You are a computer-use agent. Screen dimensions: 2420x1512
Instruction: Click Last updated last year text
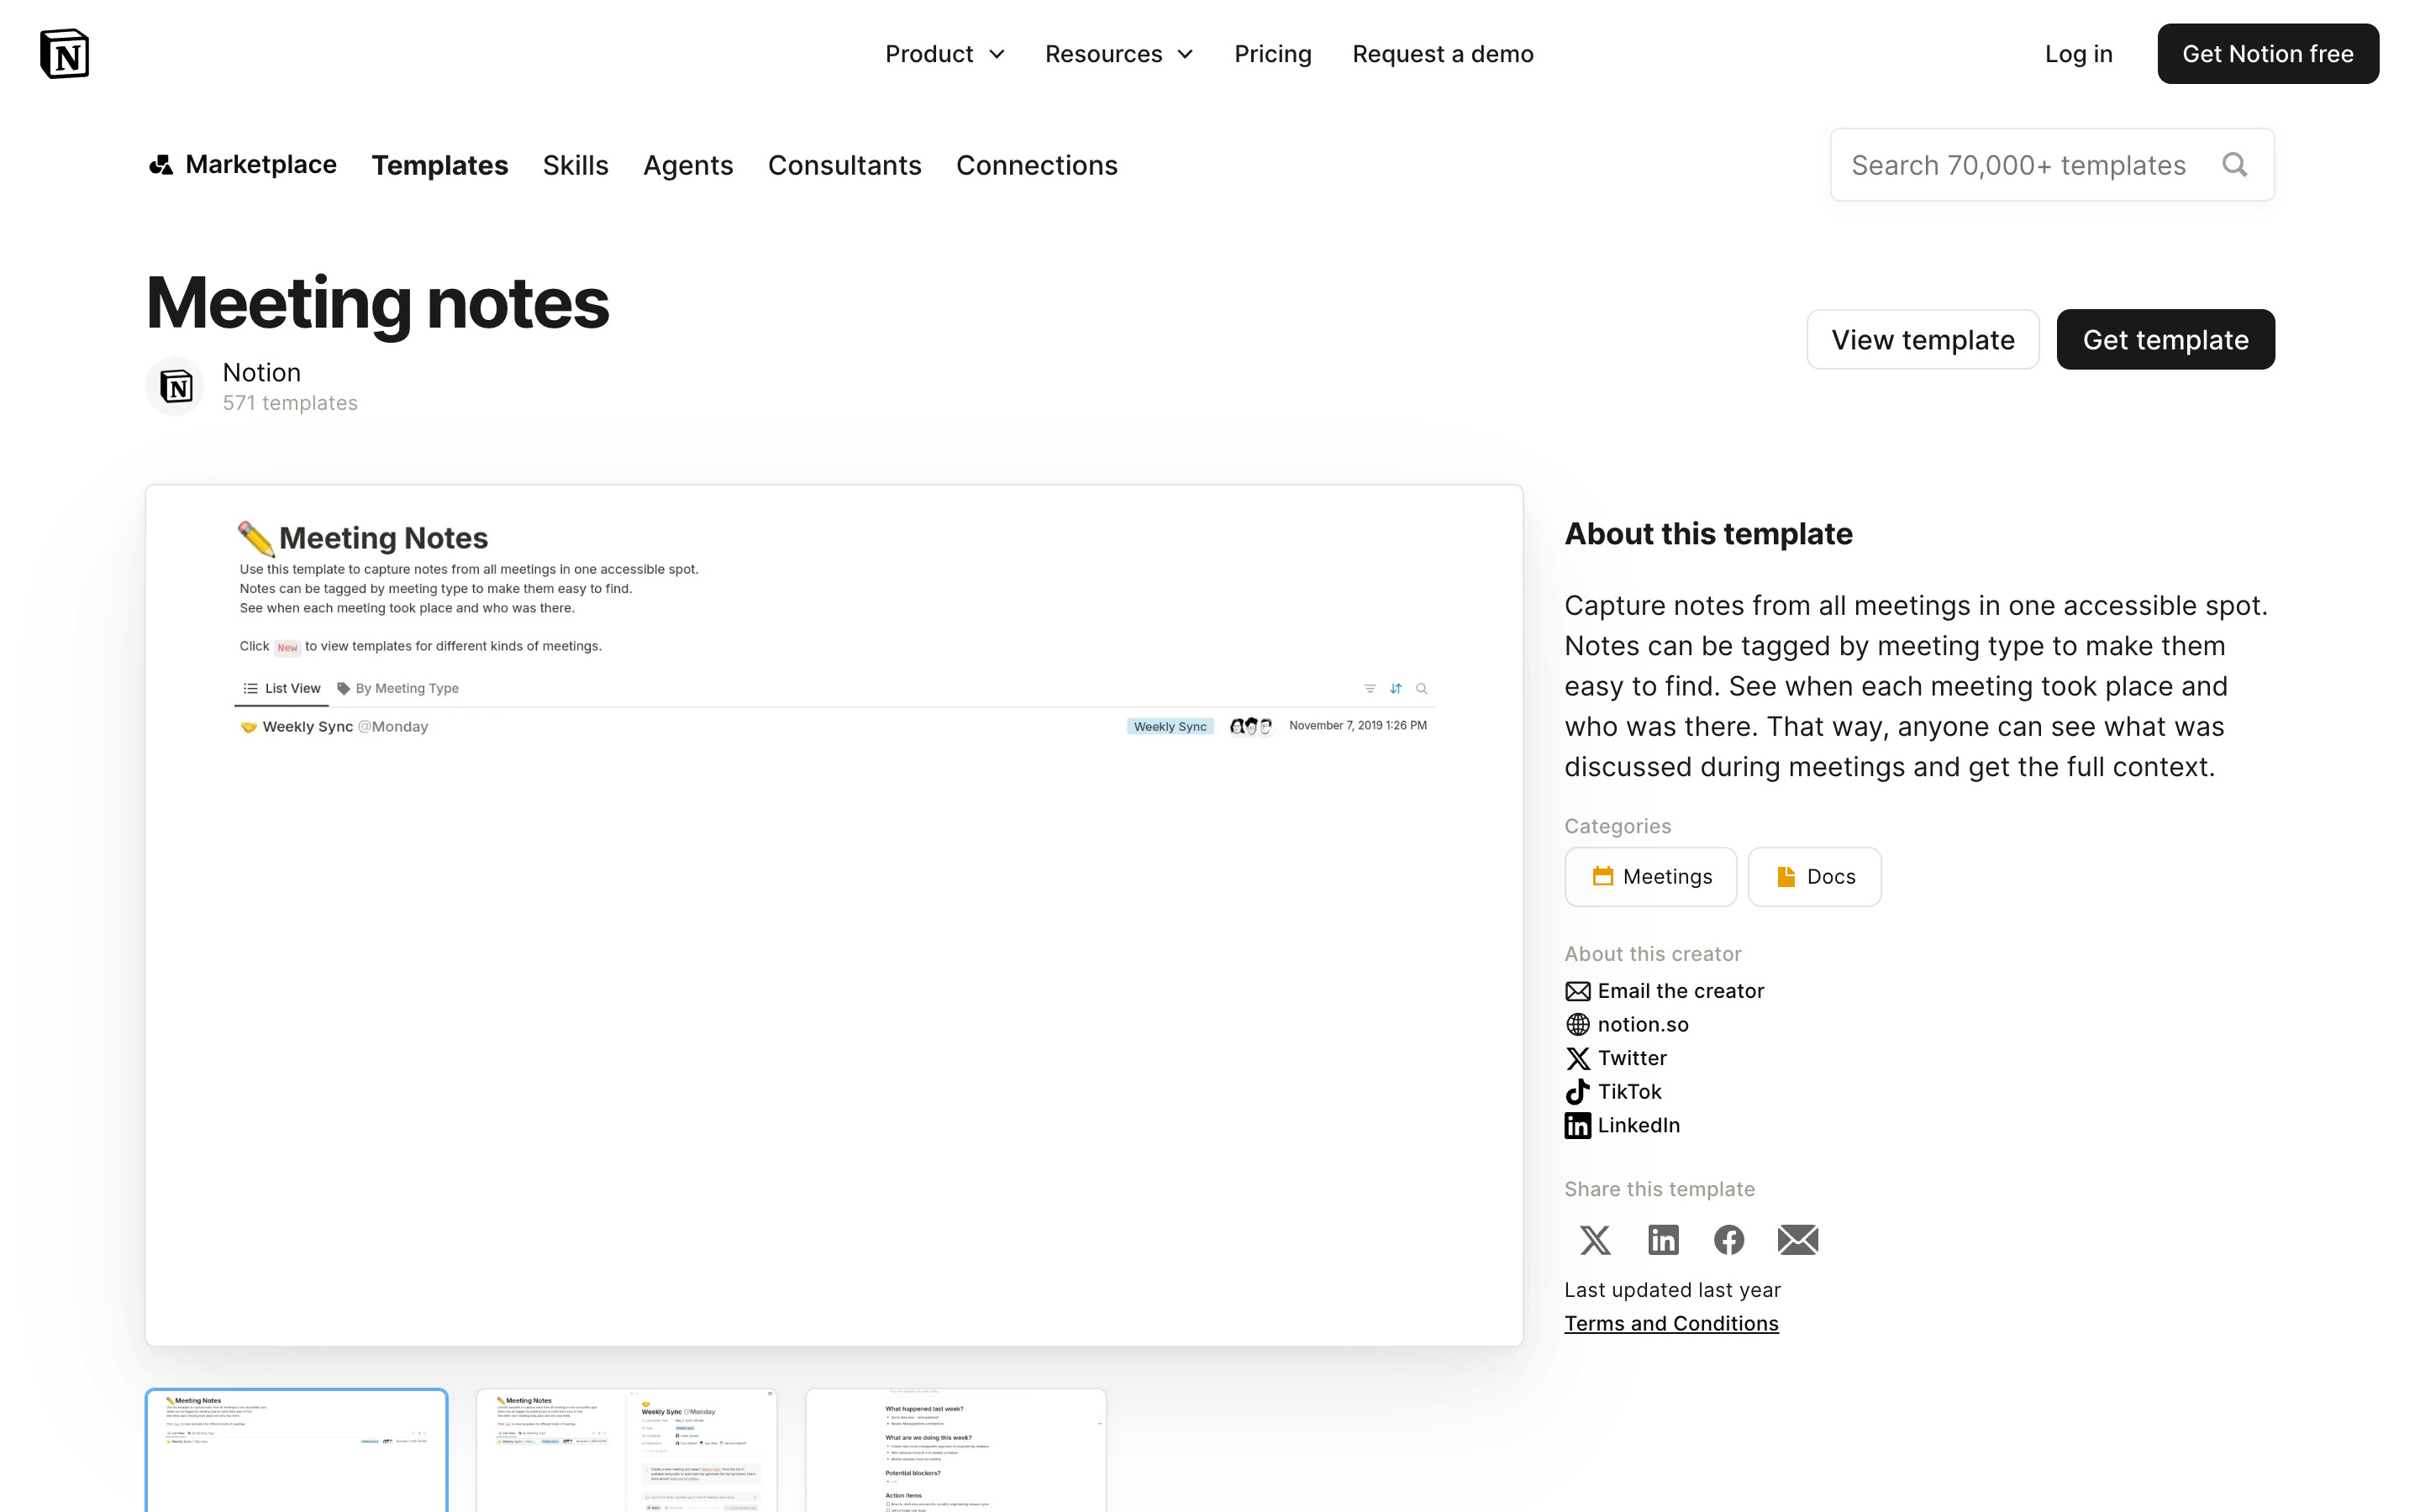1672,1290
